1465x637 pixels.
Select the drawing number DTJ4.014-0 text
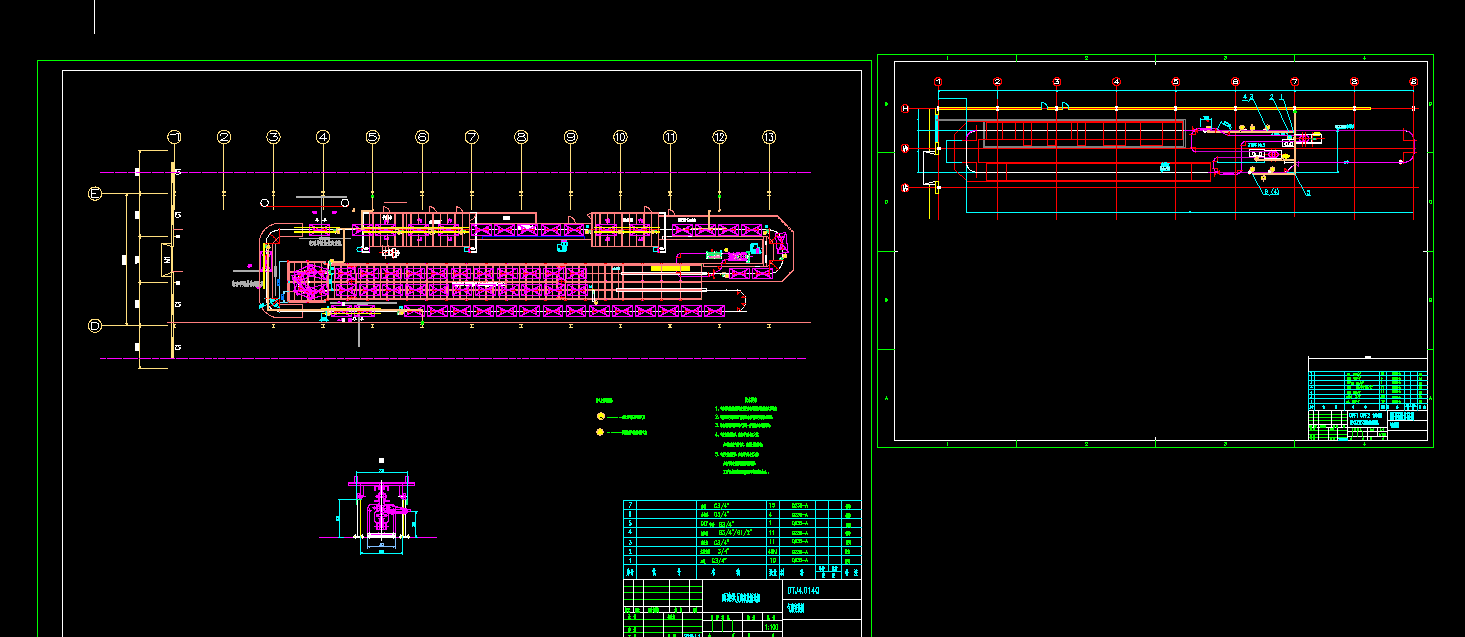point(804,591)
